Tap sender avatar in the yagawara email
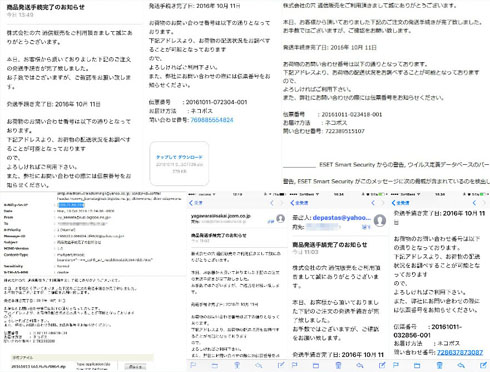490x372 pixels. click(x=281, y=219)
